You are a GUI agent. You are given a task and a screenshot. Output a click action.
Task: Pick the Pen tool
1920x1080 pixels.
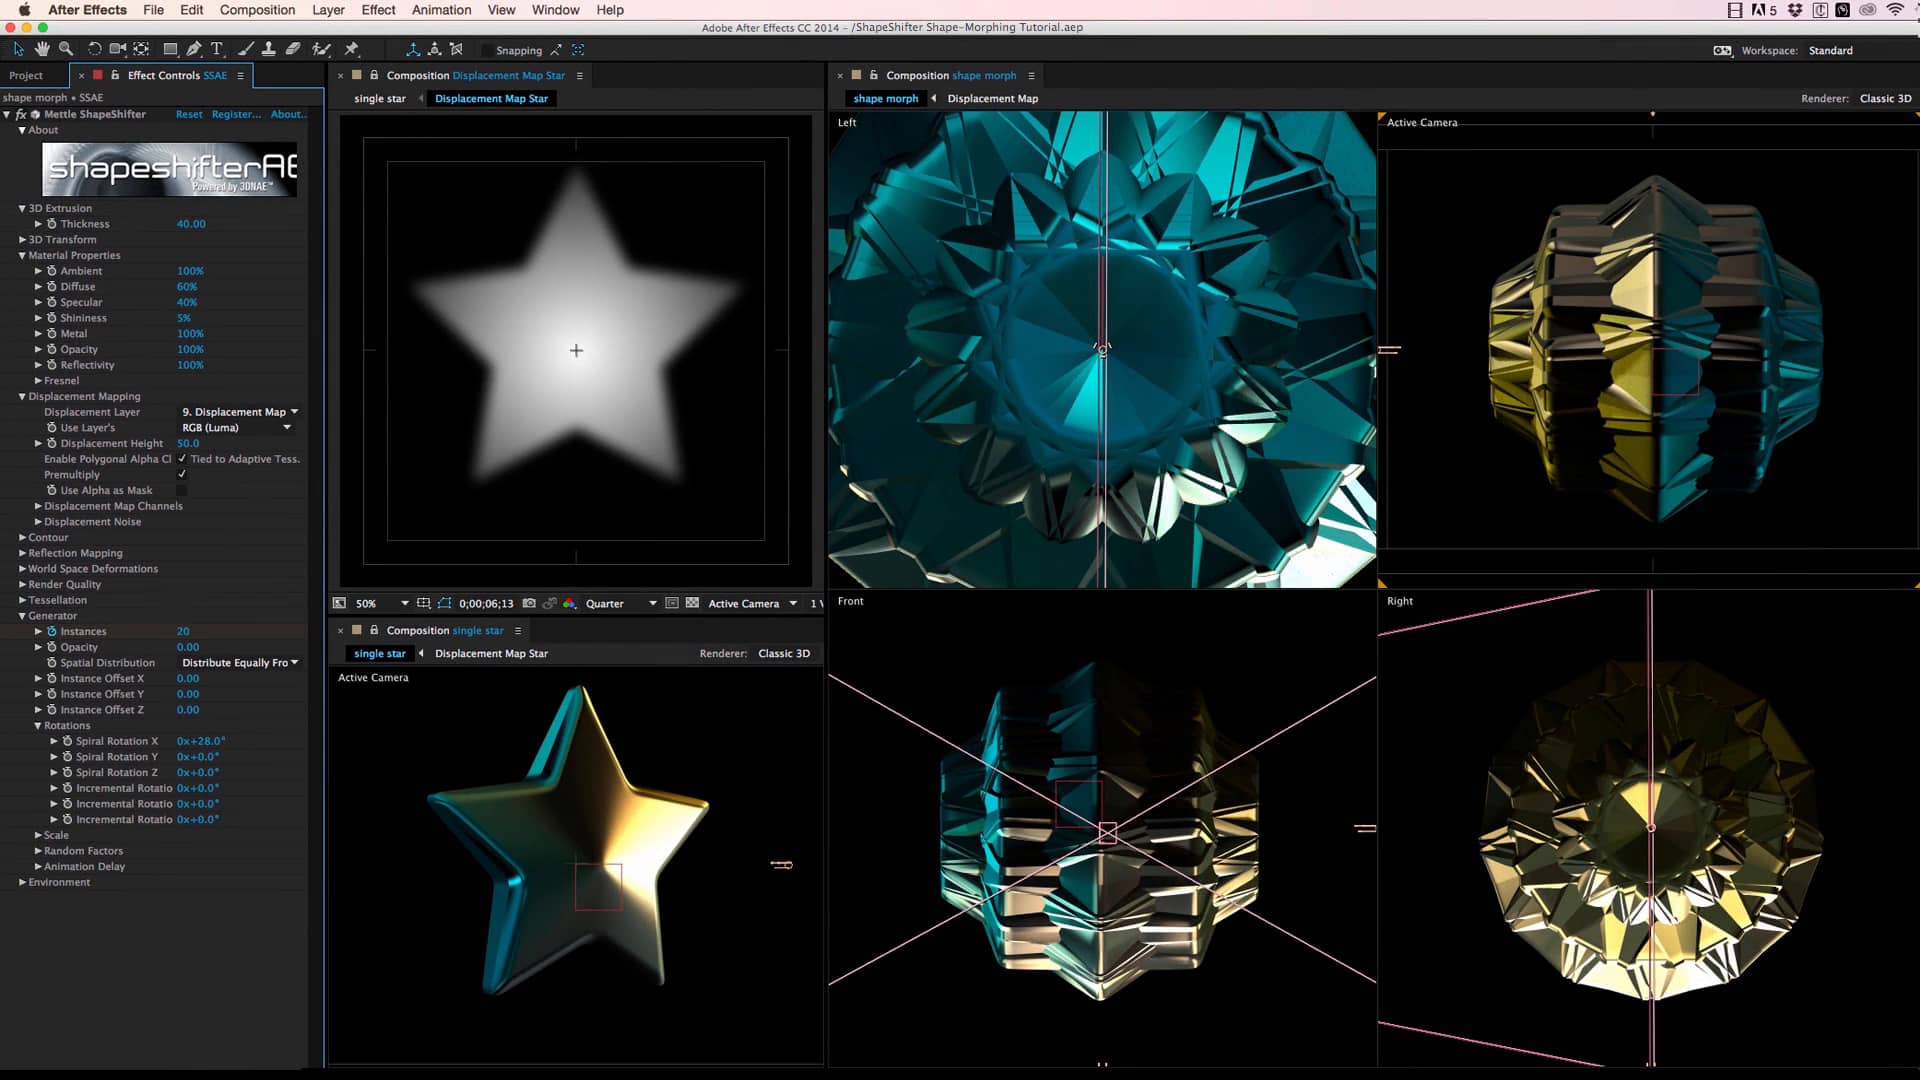[194, 48]
